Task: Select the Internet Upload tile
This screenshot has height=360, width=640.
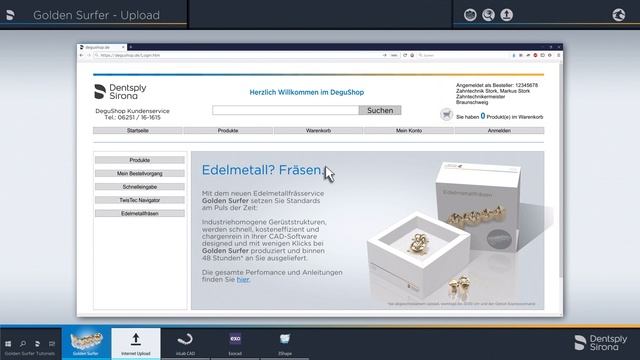Action: [x=136, y=344]
